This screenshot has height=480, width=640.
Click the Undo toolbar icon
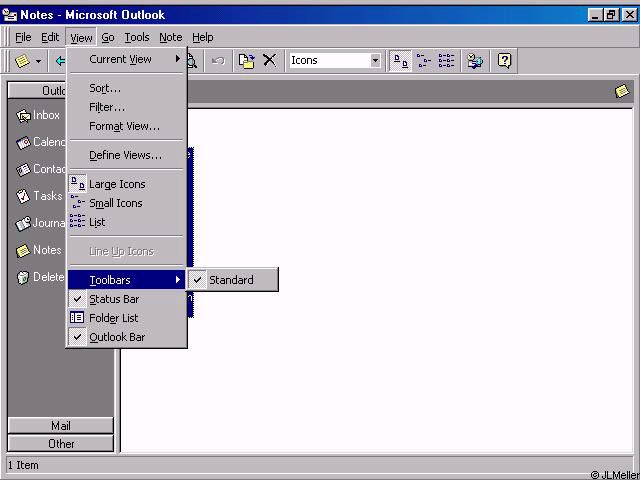point(218,61)
